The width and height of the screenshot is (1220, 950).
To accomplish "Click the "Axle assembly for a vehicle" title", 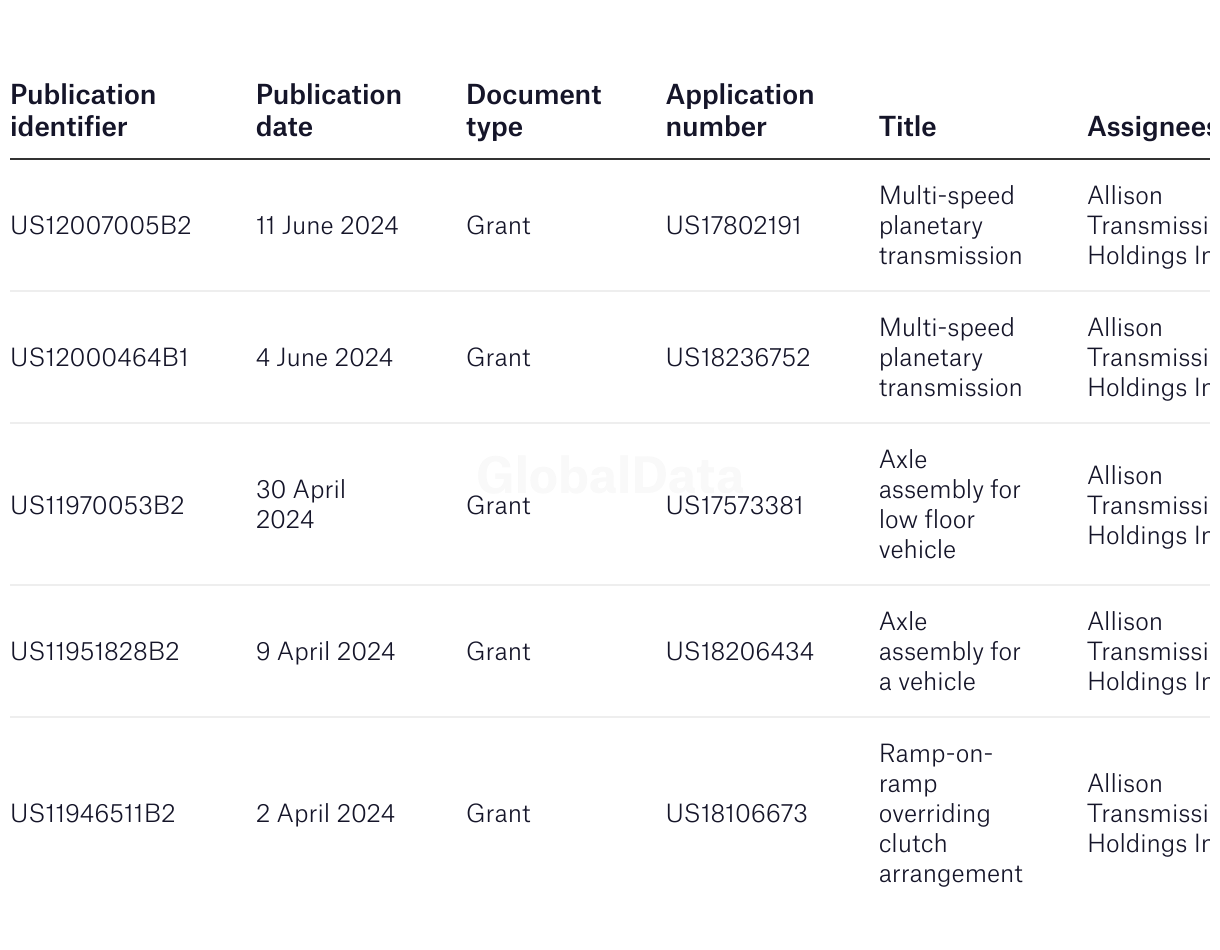I will pos(949,652).
